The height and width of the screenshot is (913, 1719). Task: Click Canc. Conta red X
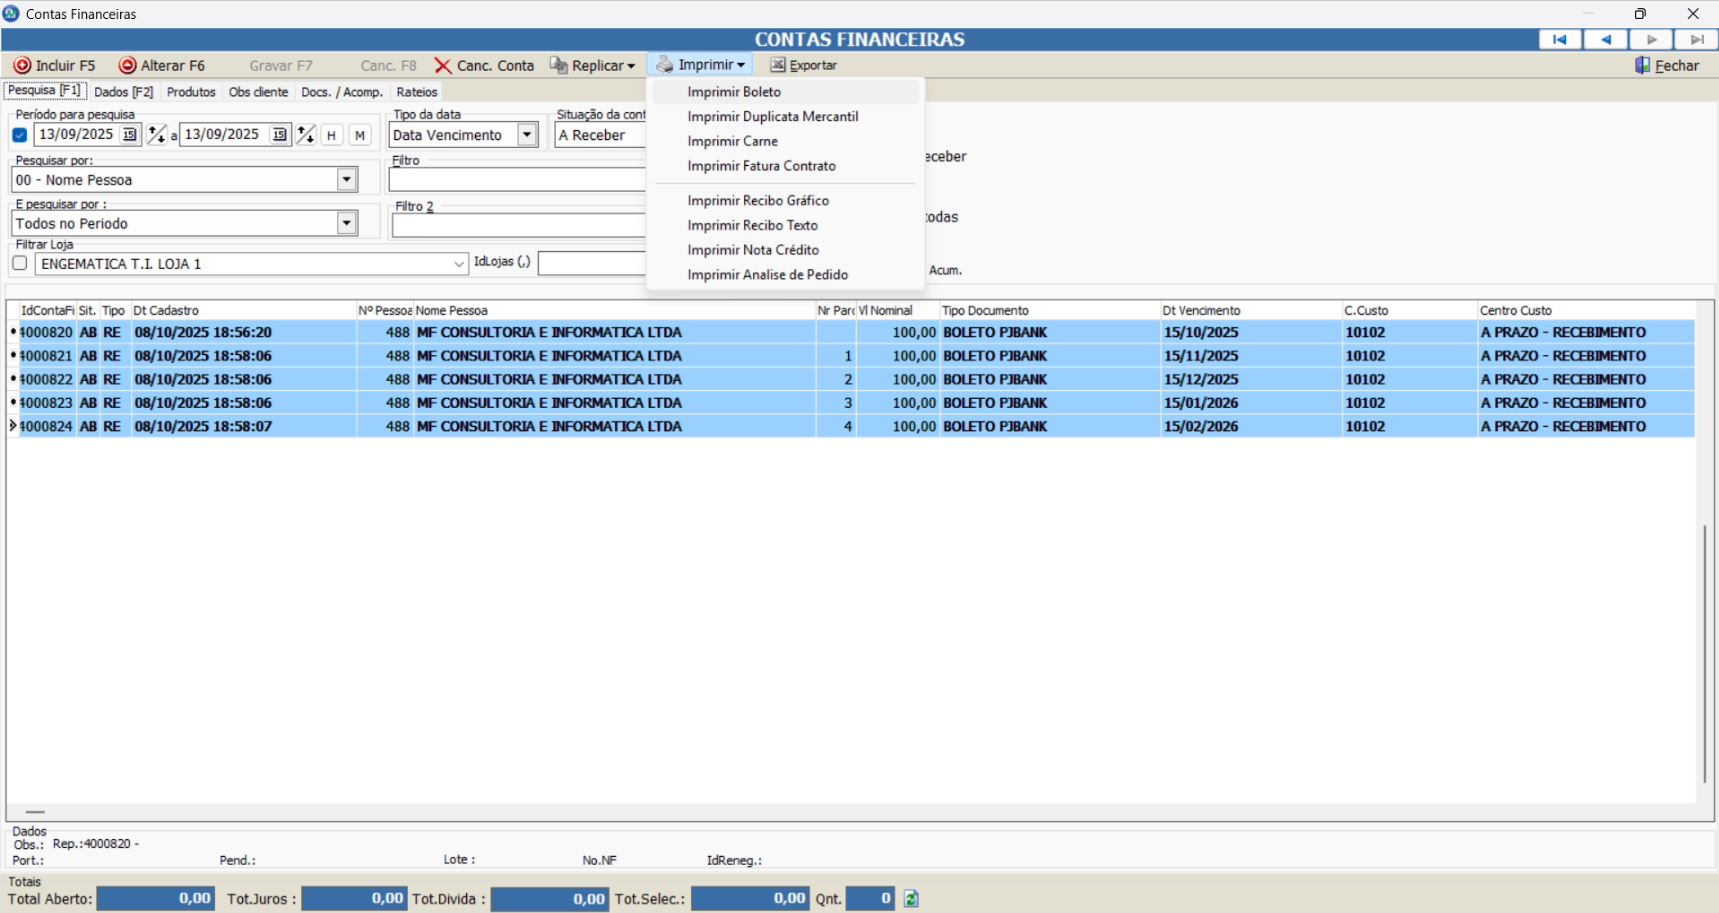(x=443, y=66)
